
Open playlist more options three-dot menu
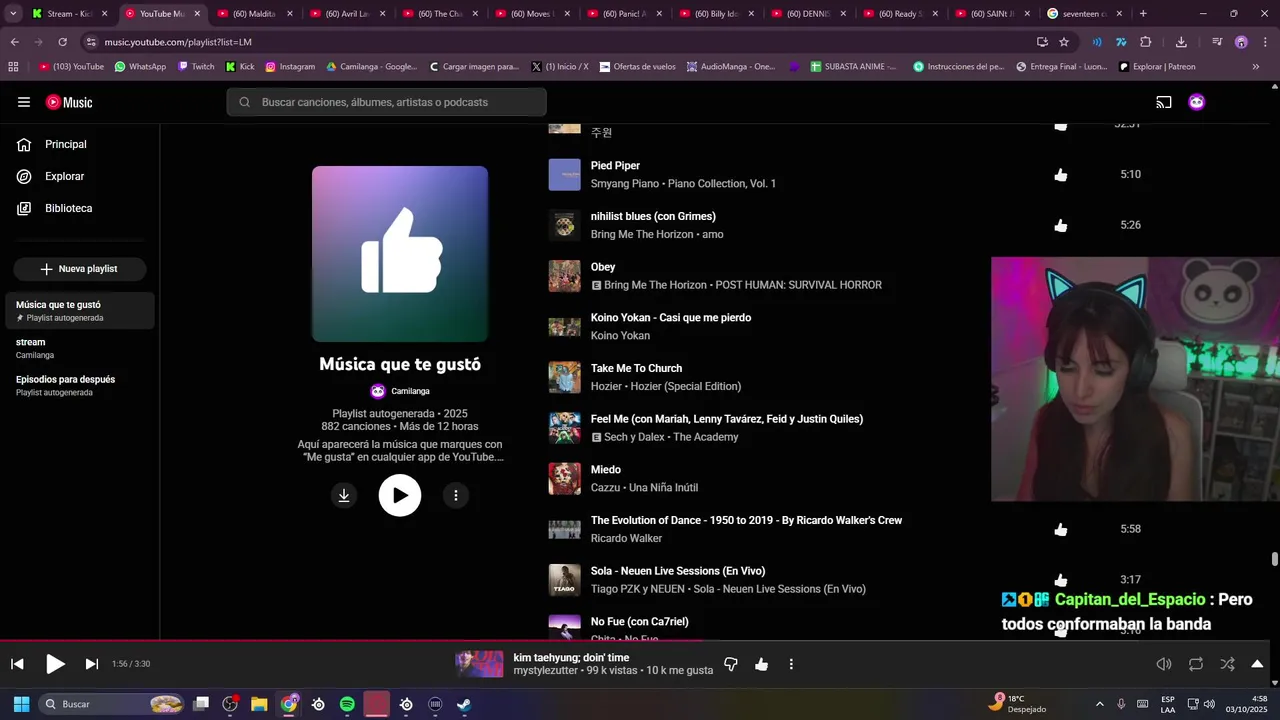(456, 495)
